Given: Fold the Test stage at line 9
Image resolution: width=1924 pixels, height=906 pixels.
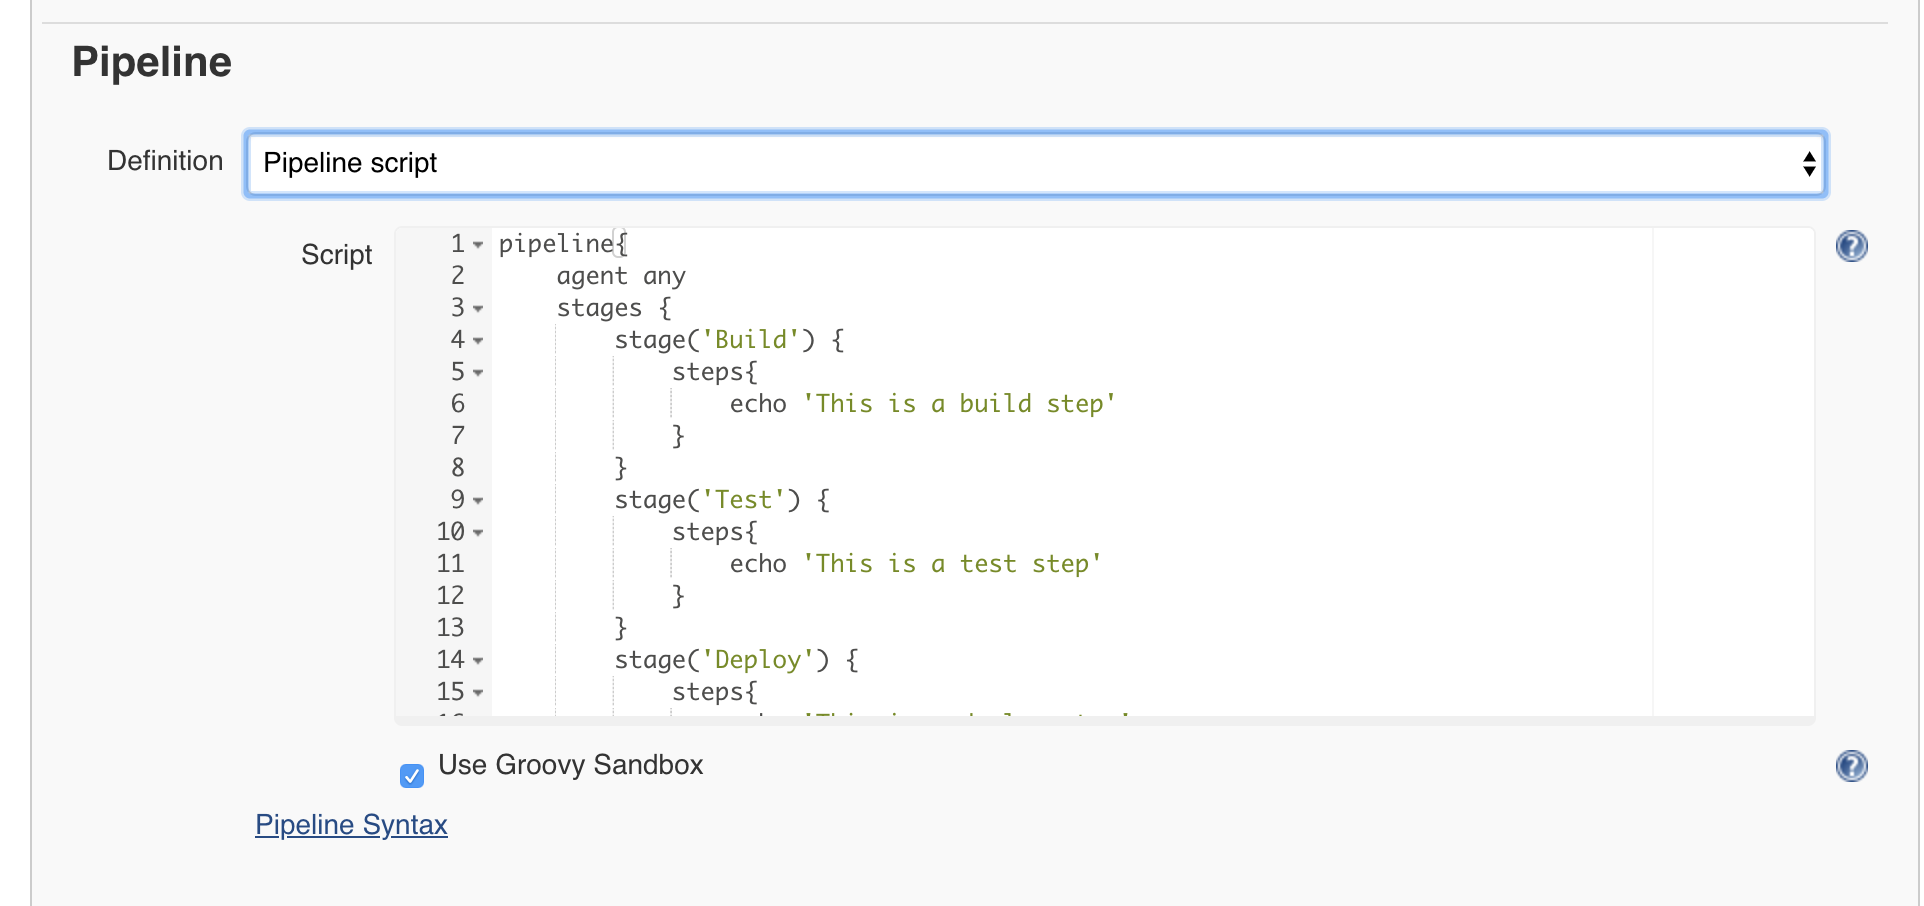Looking at the screenshot, I should coord(478,501).
